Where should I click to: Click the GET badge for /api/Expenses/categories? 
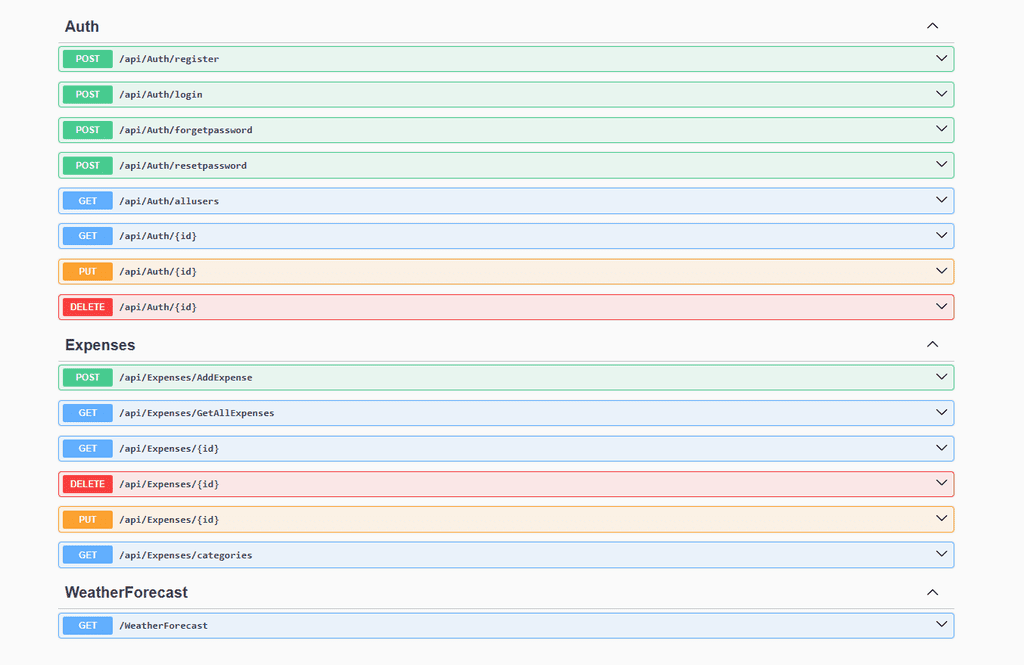click(88, 555)
